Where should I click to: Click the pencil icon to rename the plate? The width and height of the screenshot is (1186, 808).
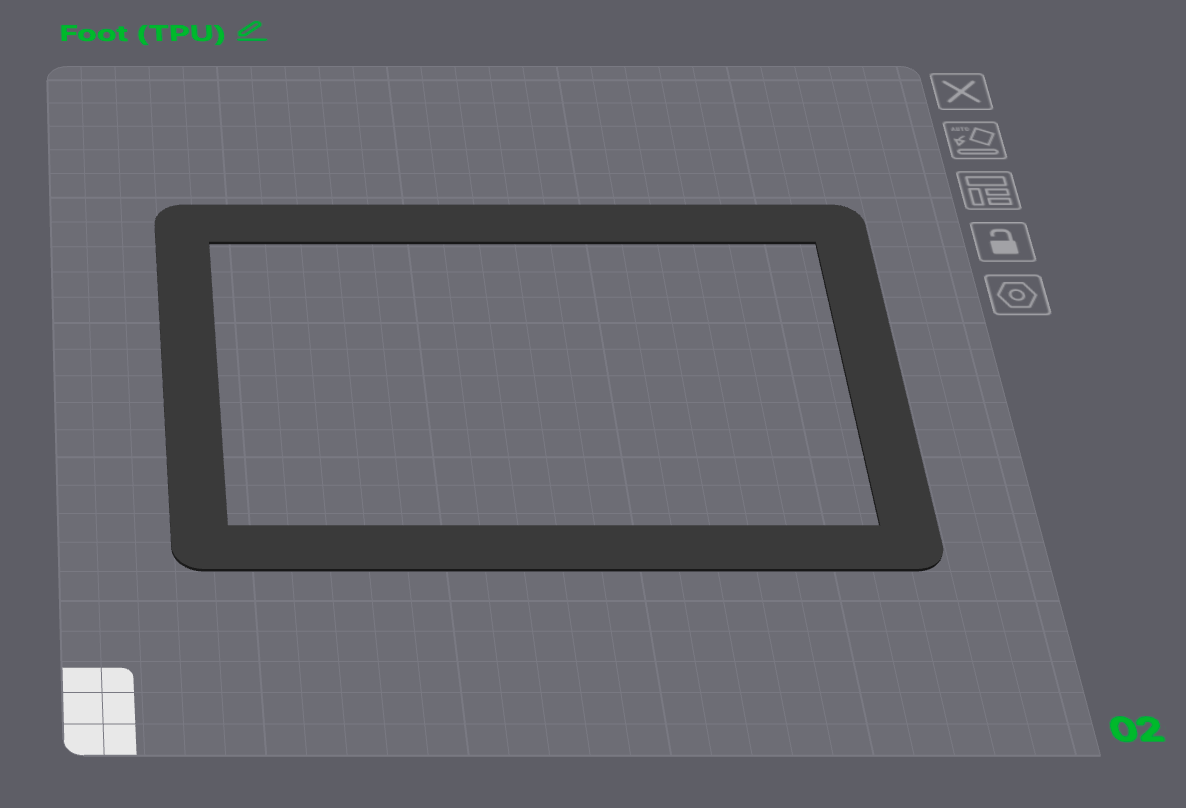tap(252, 31)
